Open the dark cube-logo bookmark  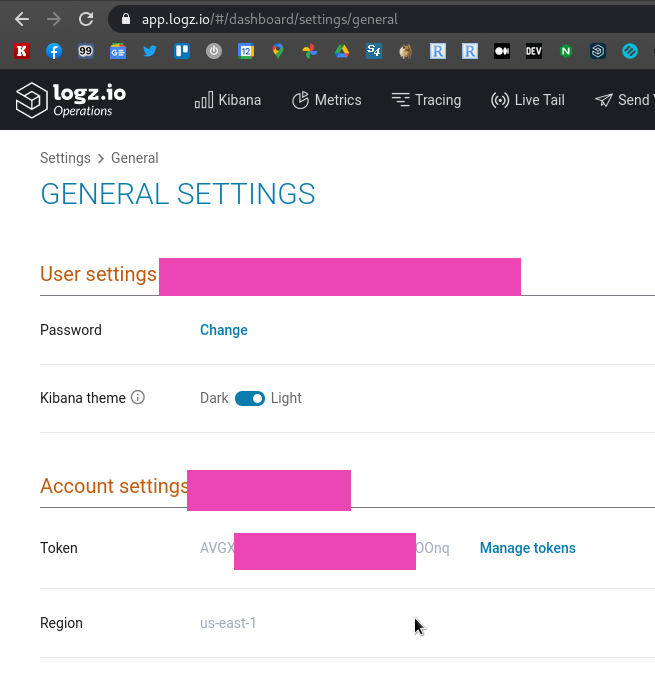tap(598, 51)
